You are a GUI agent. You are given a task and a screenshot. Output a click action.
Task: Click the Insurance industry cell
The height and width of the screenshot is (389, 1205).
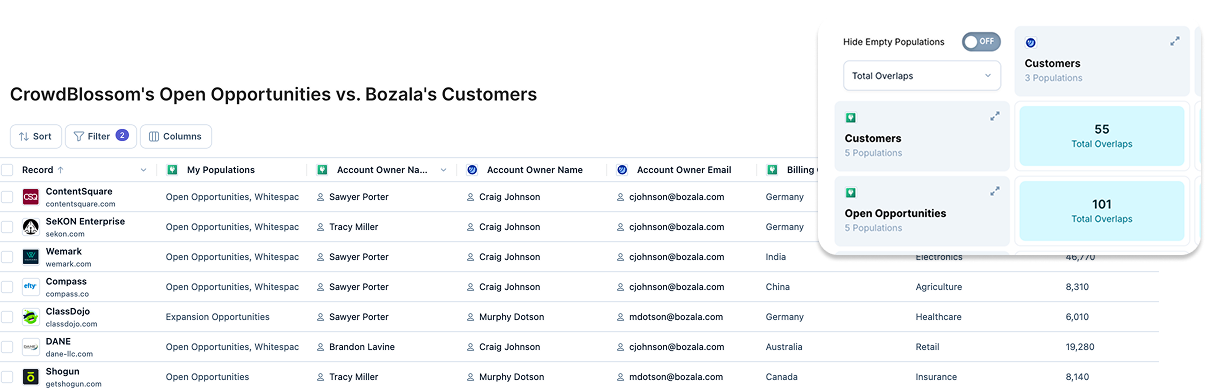pos(936,377)
